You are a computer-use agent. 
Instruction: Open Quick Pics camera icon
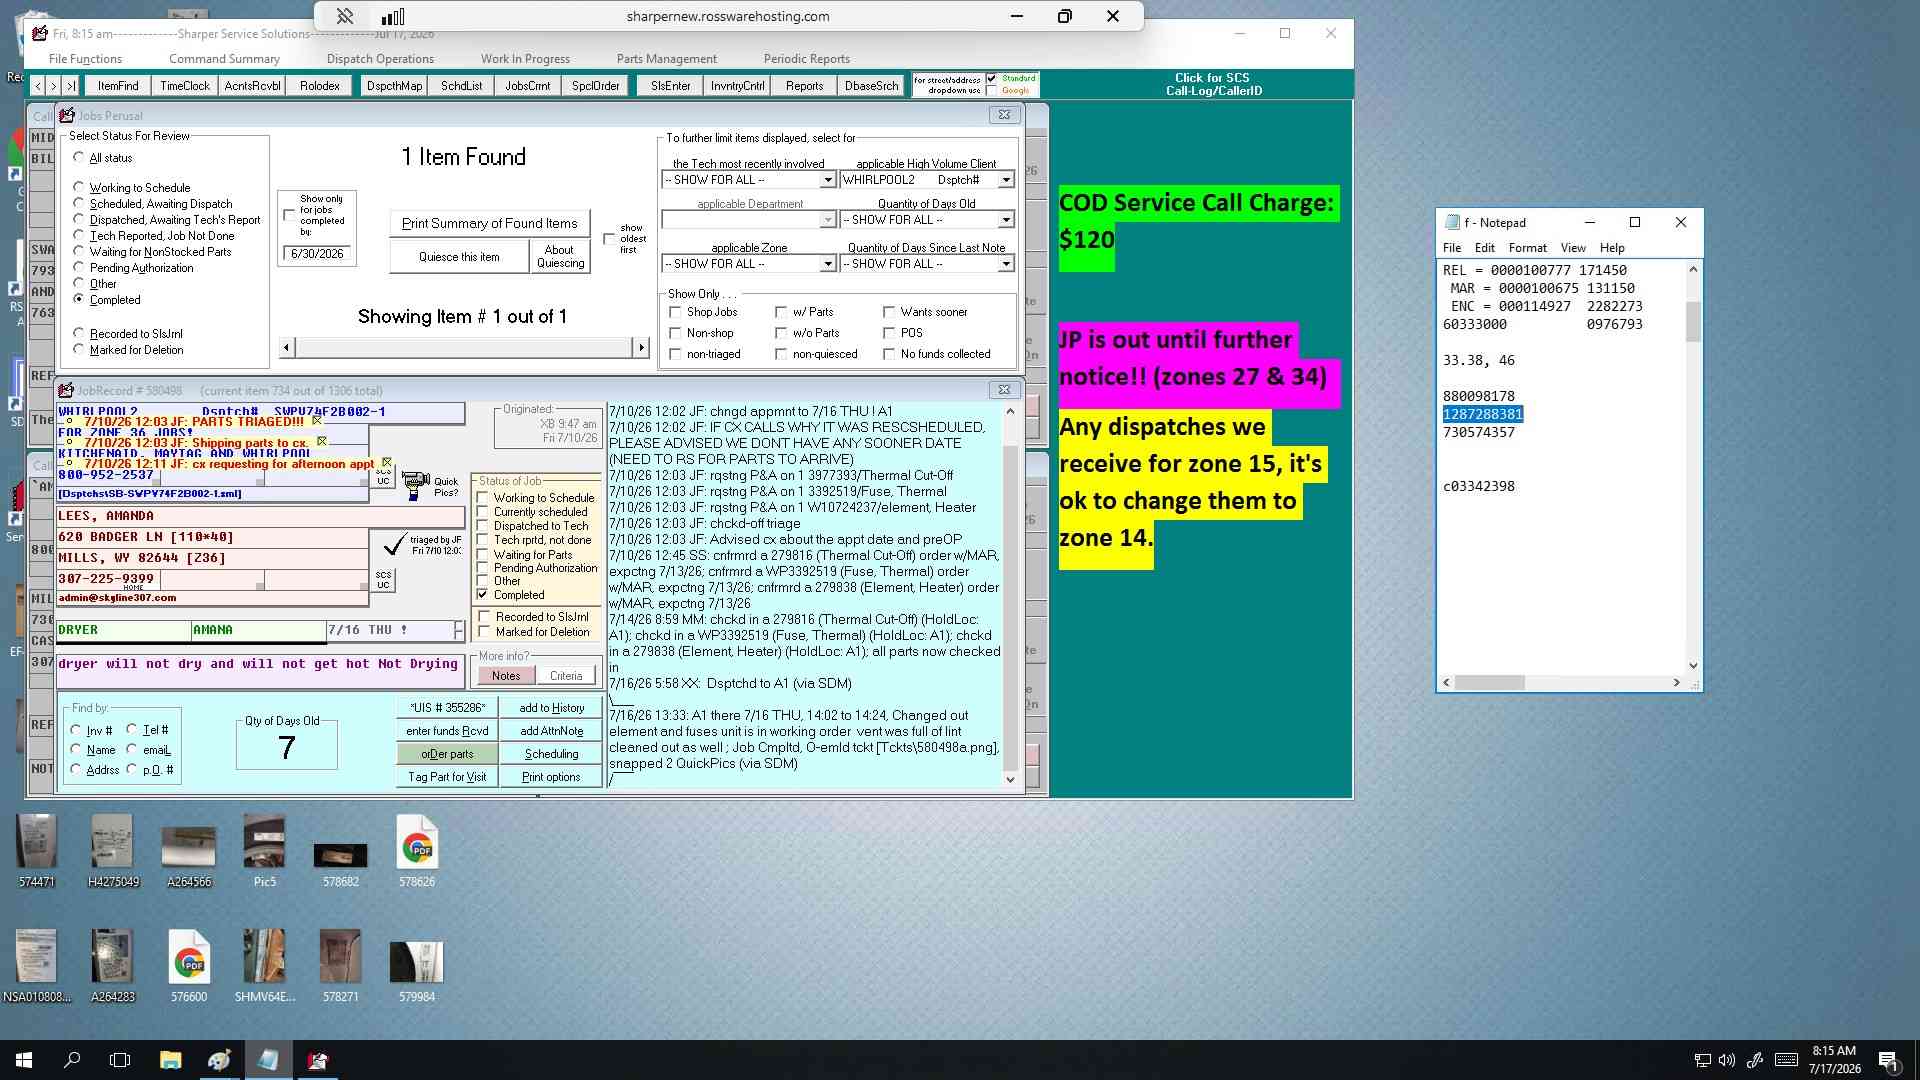tap(415, 485)
